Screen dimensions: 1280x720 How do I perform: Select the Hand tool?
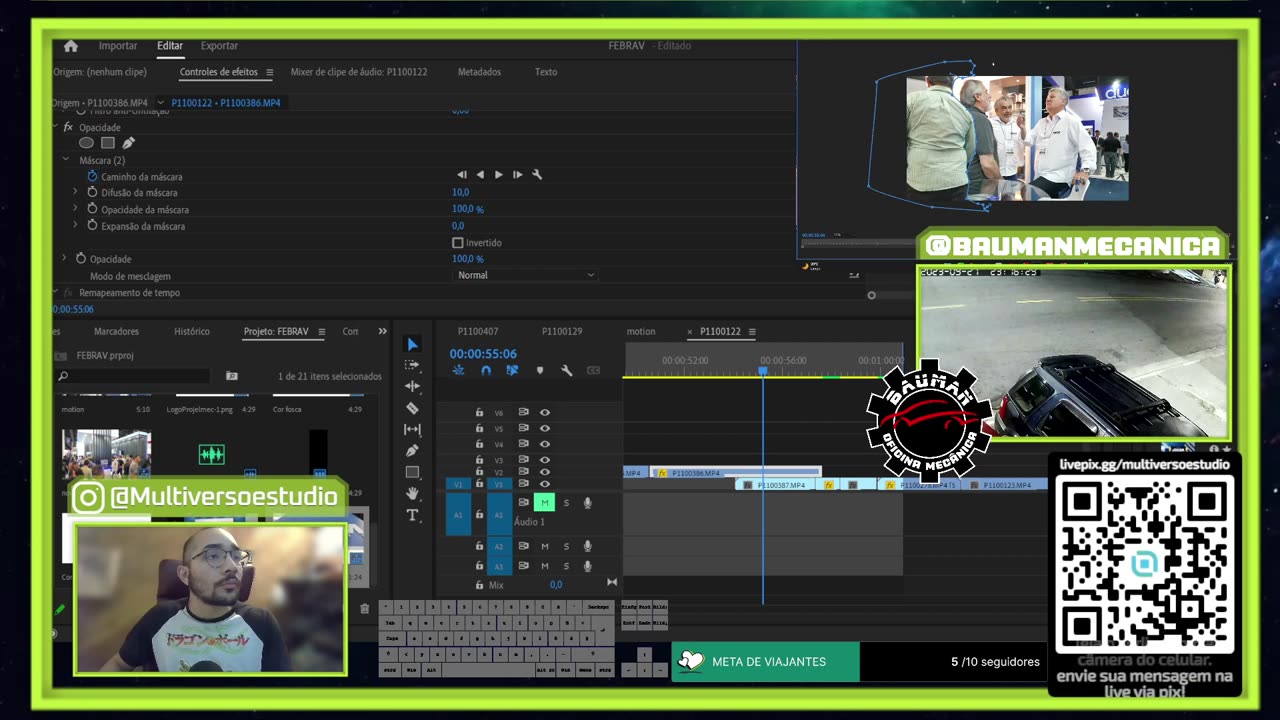412,493
